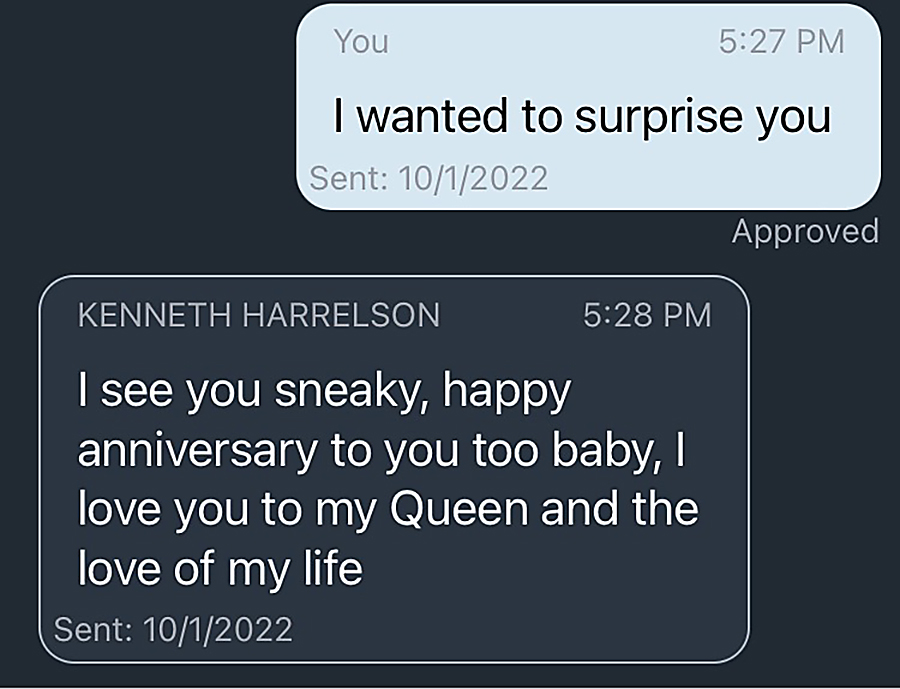The image size is (900, 689).
Task: Select the line "love of my life"
Action: click(x=219, y=569)
